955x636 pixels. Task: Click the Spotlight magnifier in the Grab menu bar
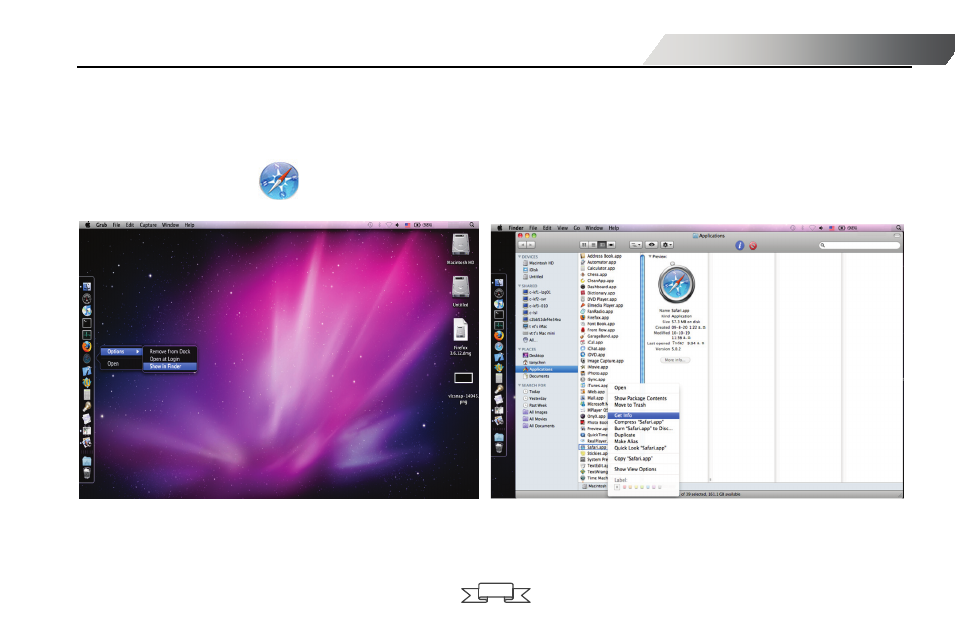point(471,225)
